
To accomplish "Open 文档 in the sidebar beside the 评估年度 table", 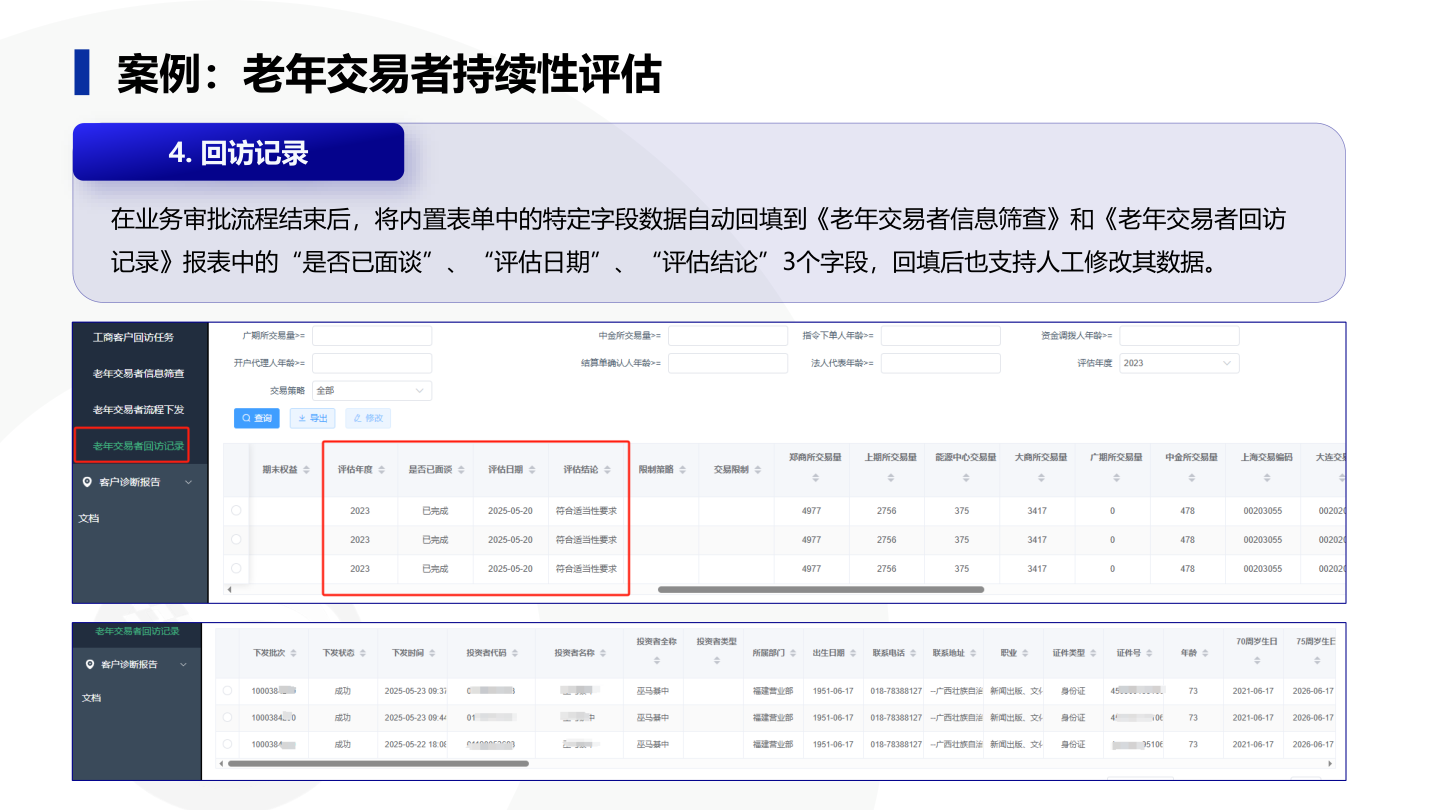I will coord(89,518).
